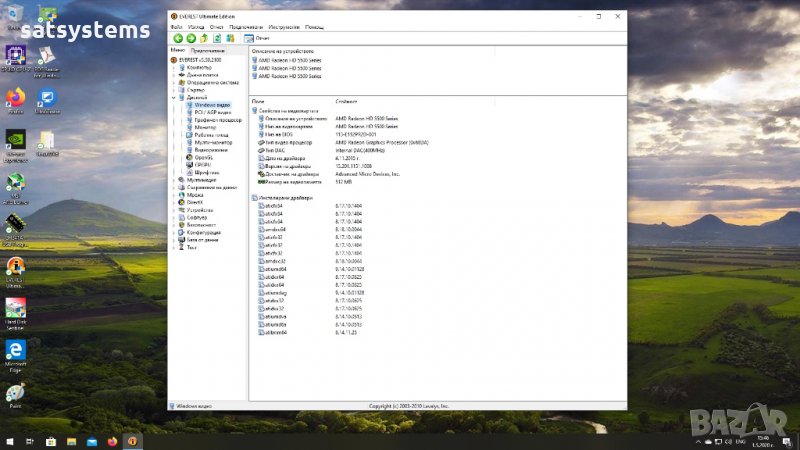Image resolution: width=800 pixels, height=450 pixels.
Task: Click the green Back arrow in toolbar
Action: (178, 38)
